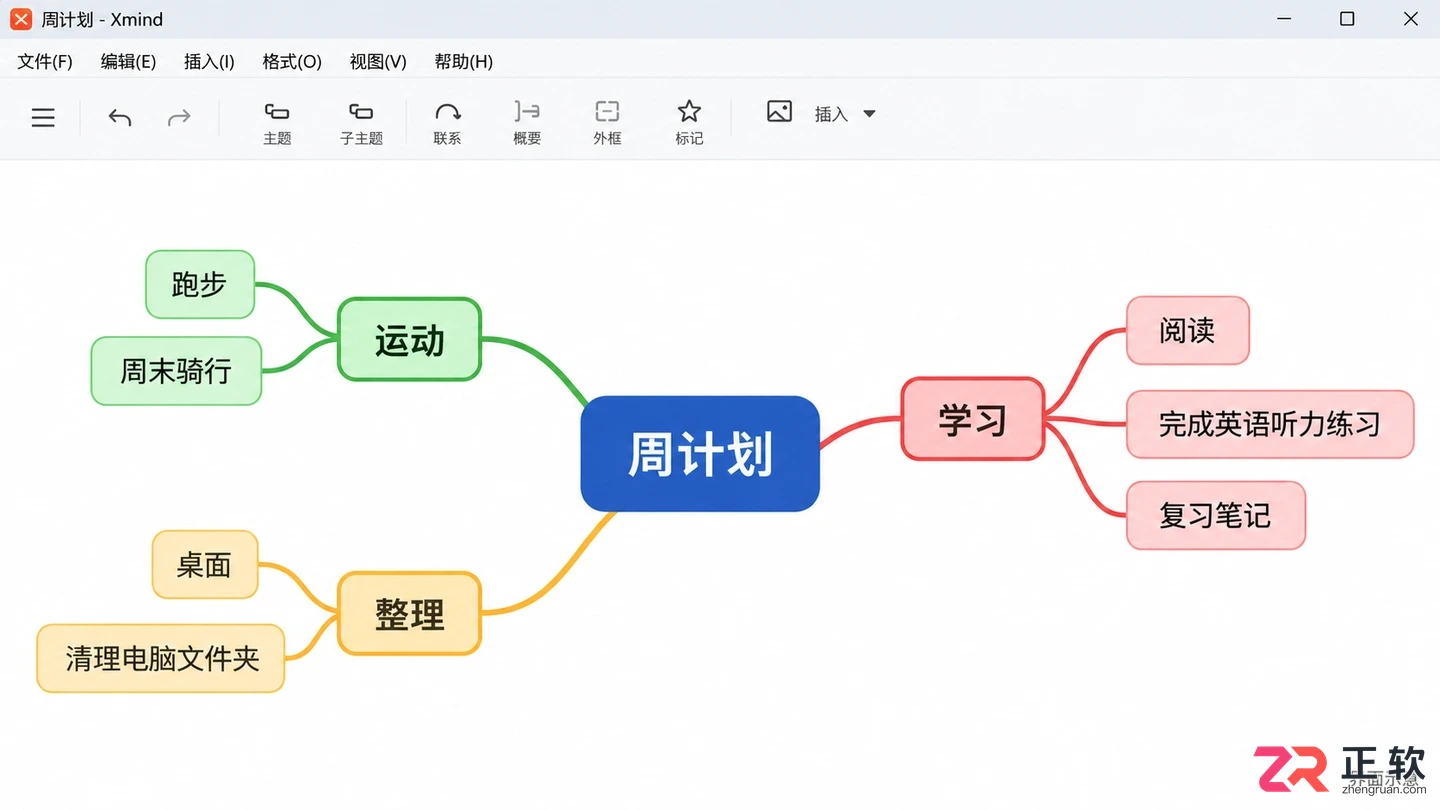
Task: Open the 编辑(E) menu
Action: pyautogui.click(x=128, y=62)
